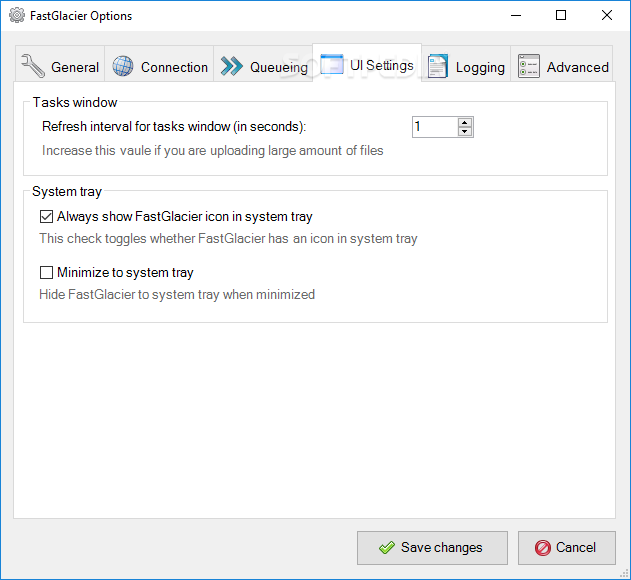Image resolution: width=631 pixels, height=580 pixels.
Task: Cancel the options dialog
Action: (x=567, y=548)
